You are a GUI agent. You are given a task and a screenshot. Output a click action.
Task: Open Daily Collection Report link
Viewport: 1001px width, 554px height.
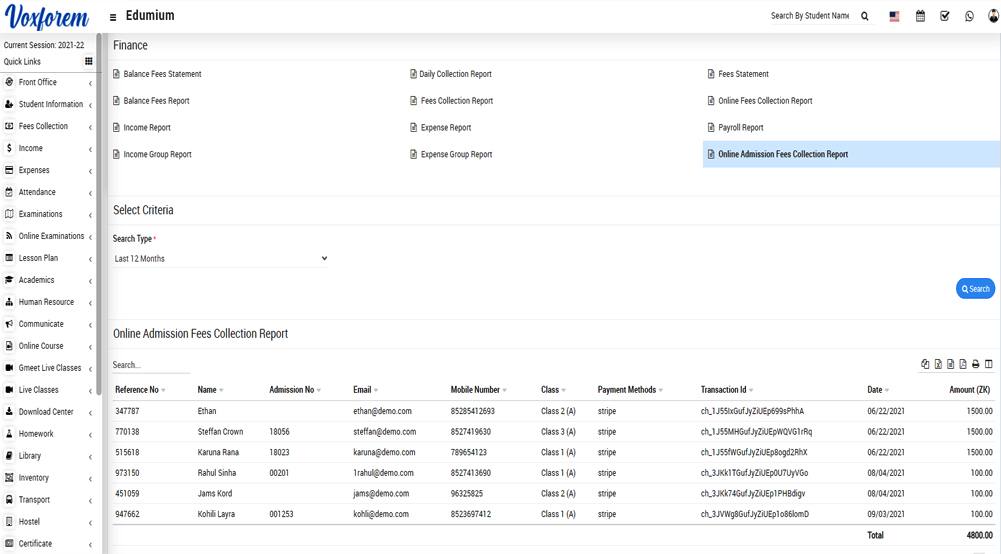click(x=455, y=74)
